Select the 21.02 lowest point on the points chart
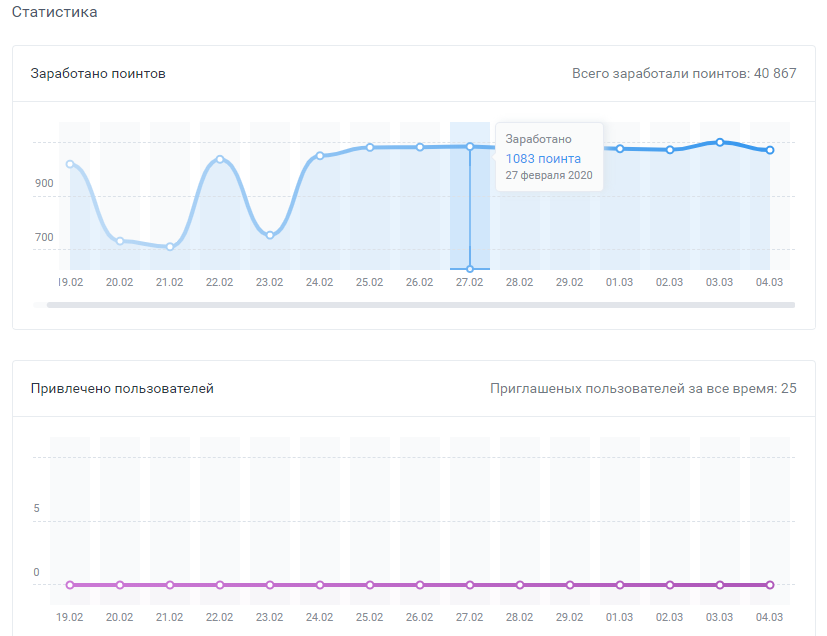This screenshot has height=636, width=827. point(170,247)
